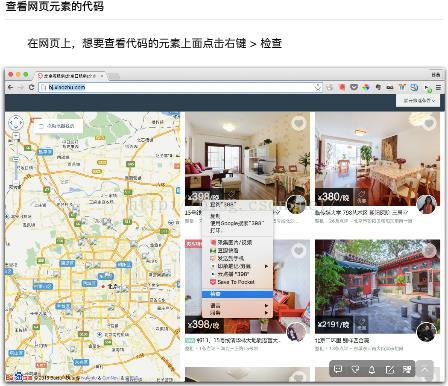The width and height of the screenshot is (448, 386).
Task: Open the Pocket extension icon in toolbar
Action: pyautogui.click(x=354, y=87)
